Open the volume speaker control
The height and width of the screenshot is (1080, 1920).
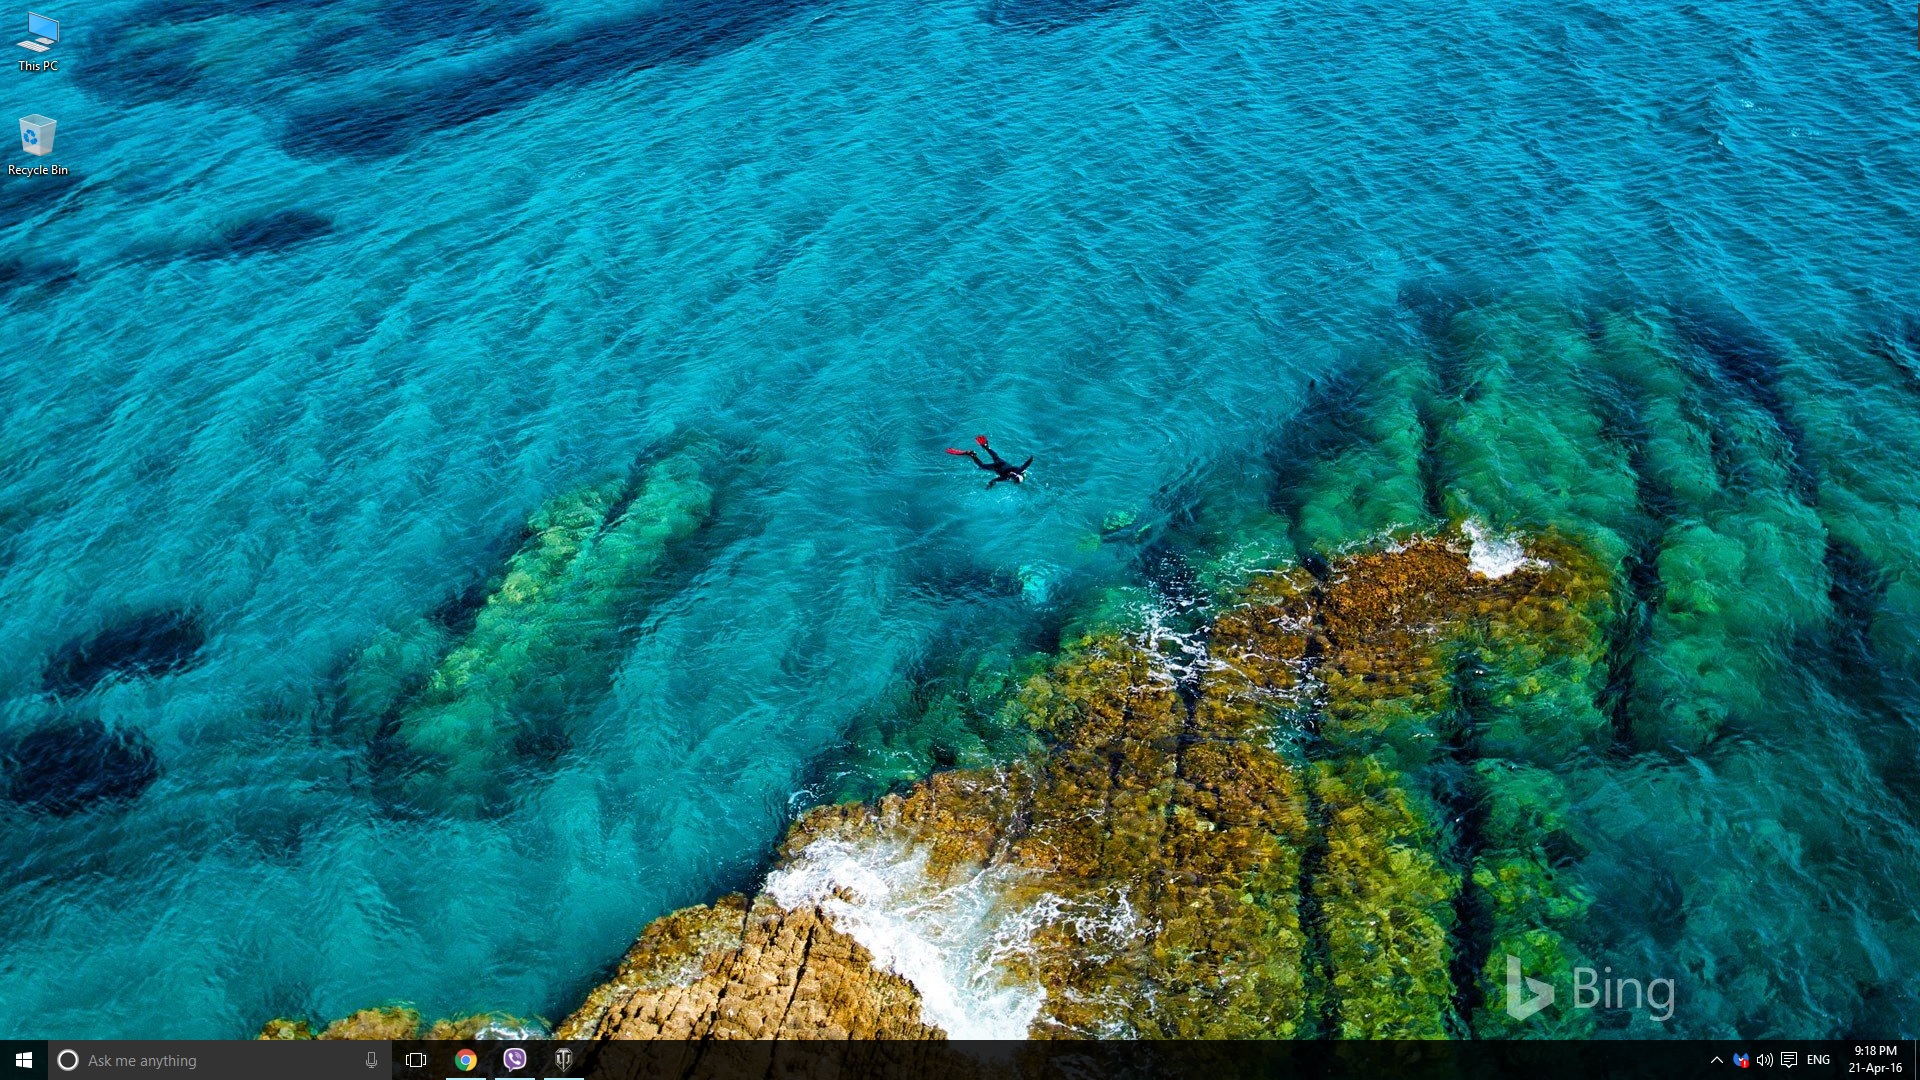coord(1765,1060)
